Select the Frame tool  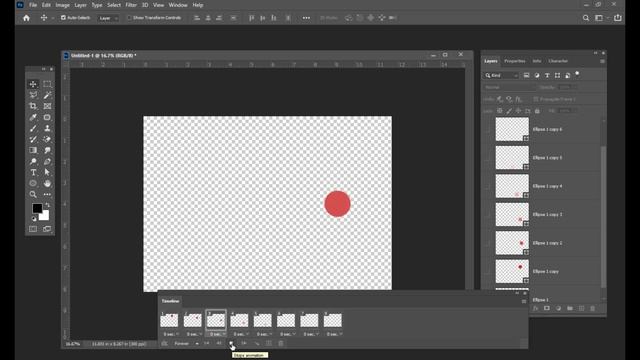47,106
